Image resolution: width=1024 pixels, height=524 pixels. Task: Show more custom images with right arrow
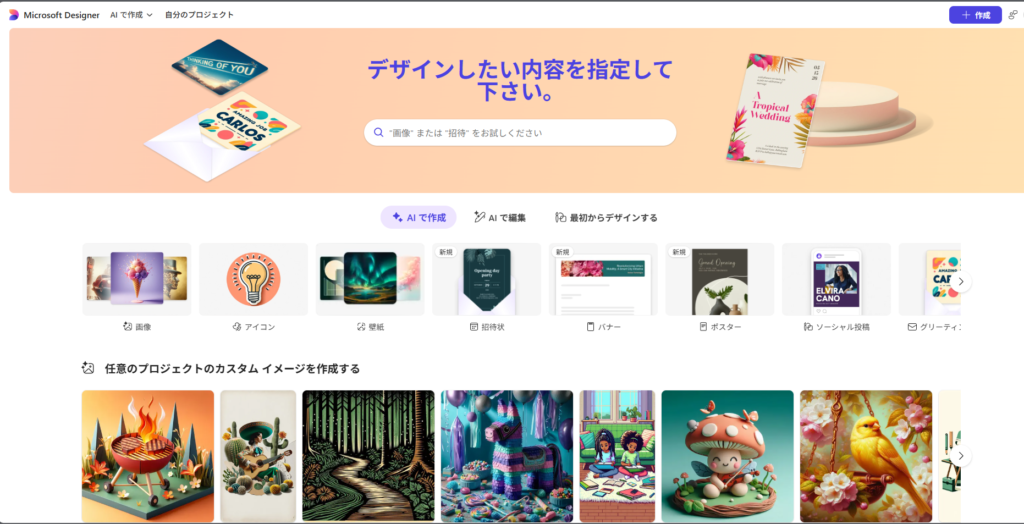click(960, 455)
